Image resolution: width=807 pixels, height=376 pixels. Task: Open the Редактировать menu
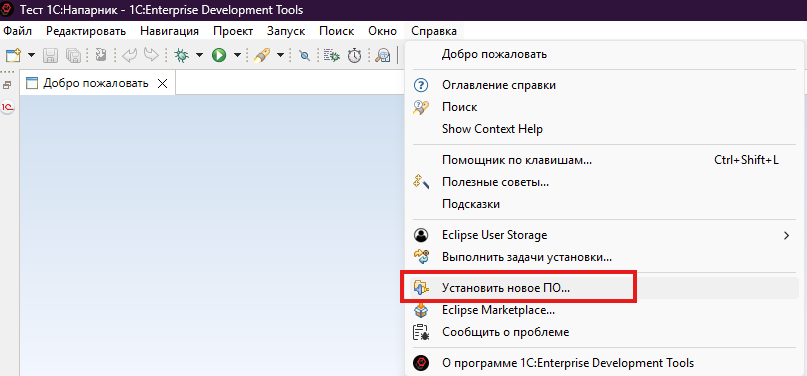coord(86,31)
